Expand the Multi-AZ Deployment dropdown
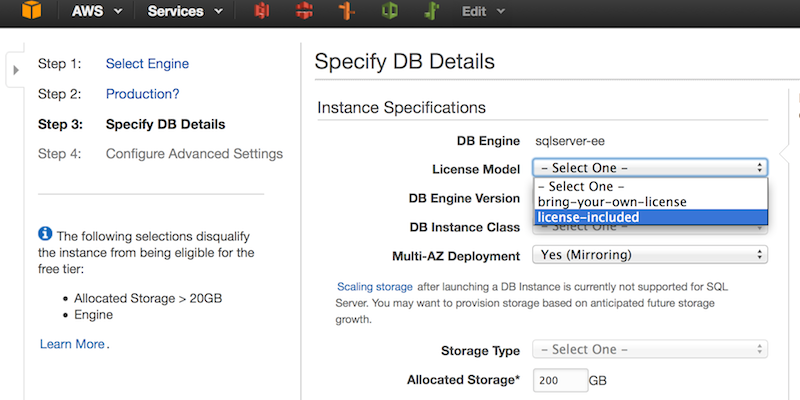The width and height of the screenshot is (800, 400). 650,255
